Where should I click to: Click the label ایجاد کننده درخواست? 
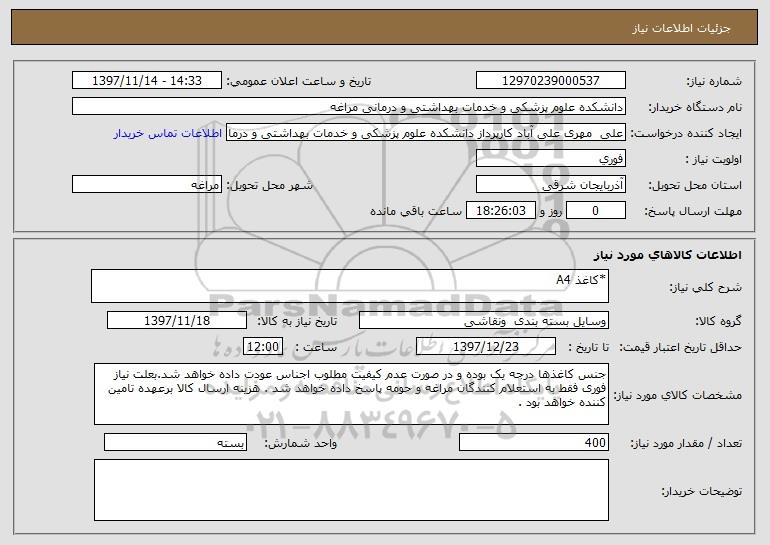click(x=686, y=133)
